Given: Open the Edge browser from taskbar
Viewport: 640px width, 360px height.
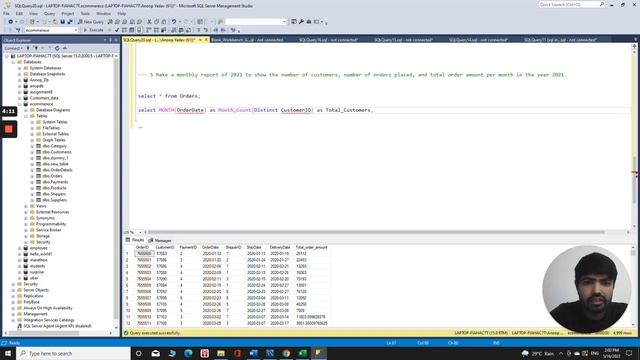Looking at the screenshot, I should point(188,353).
